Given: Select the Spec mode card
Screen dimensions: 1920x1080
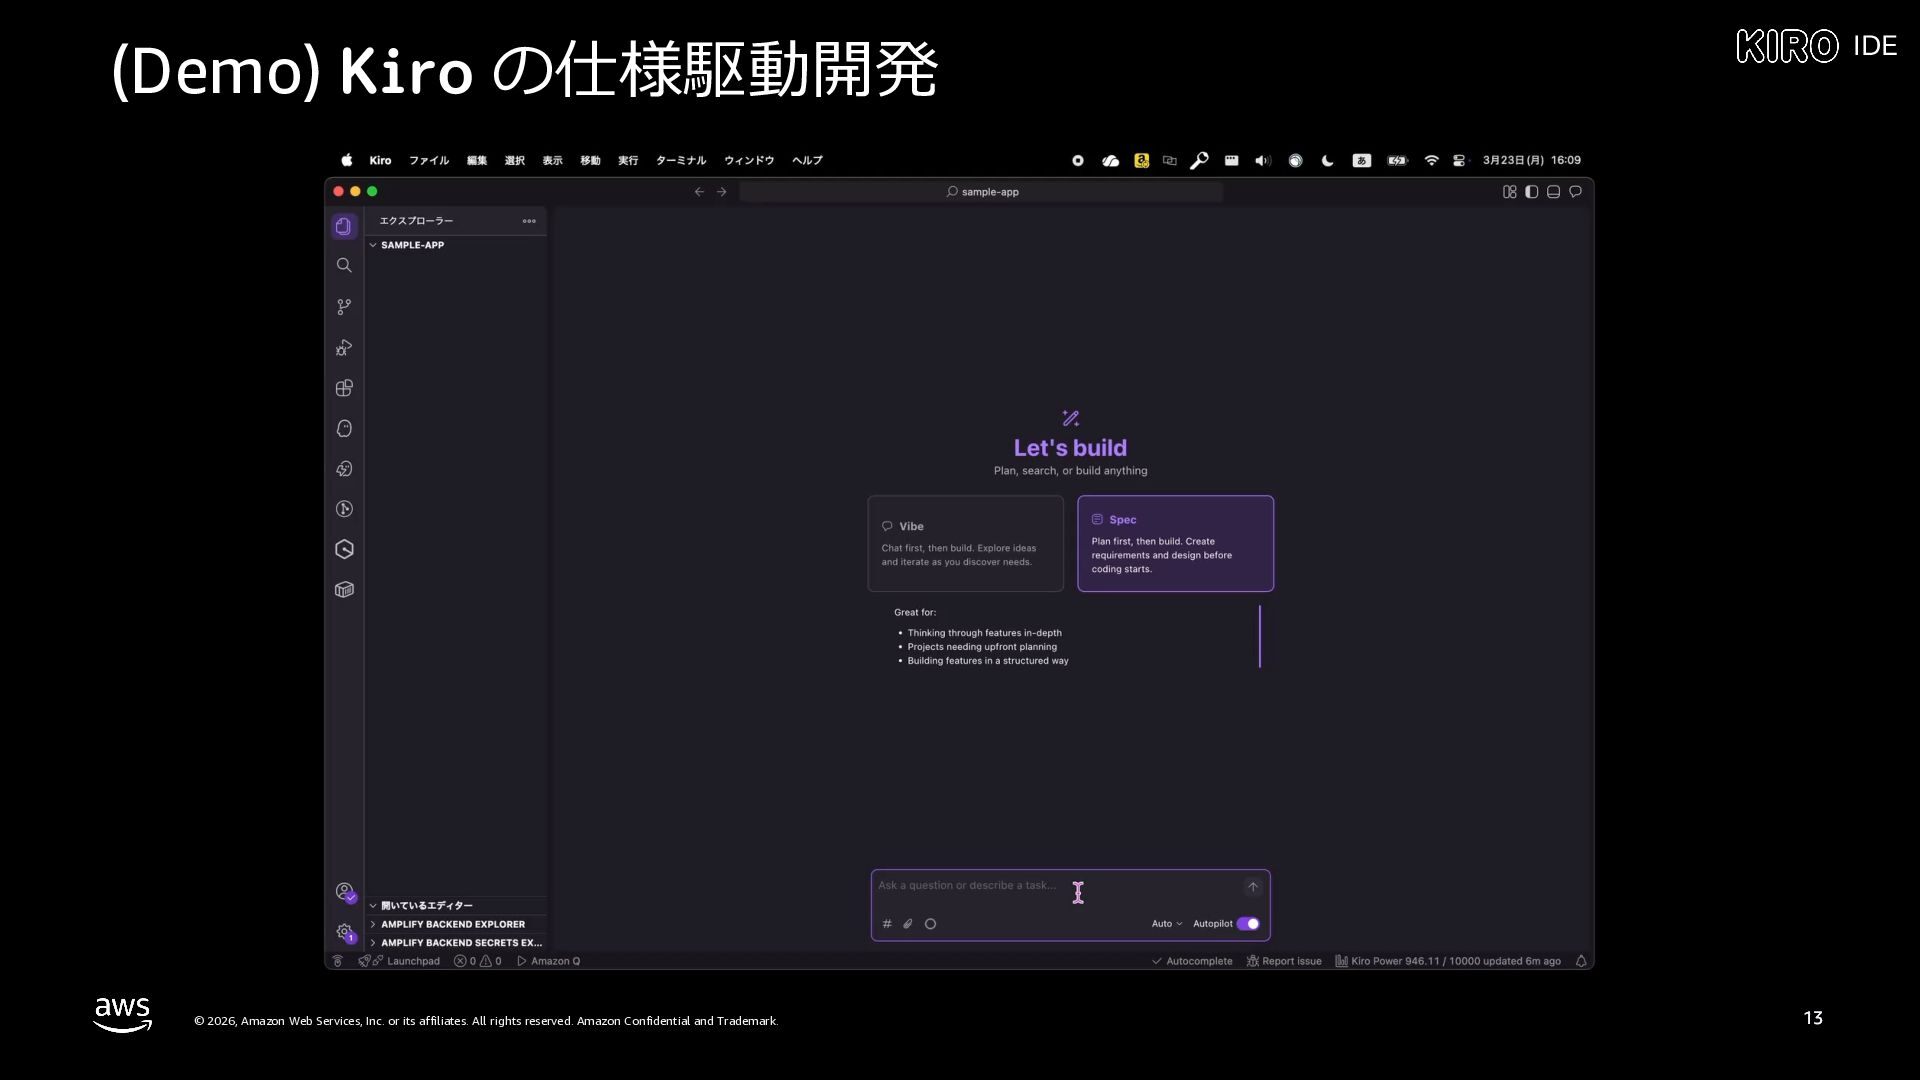Looking at the screenshot, I should pos(1175,543).
